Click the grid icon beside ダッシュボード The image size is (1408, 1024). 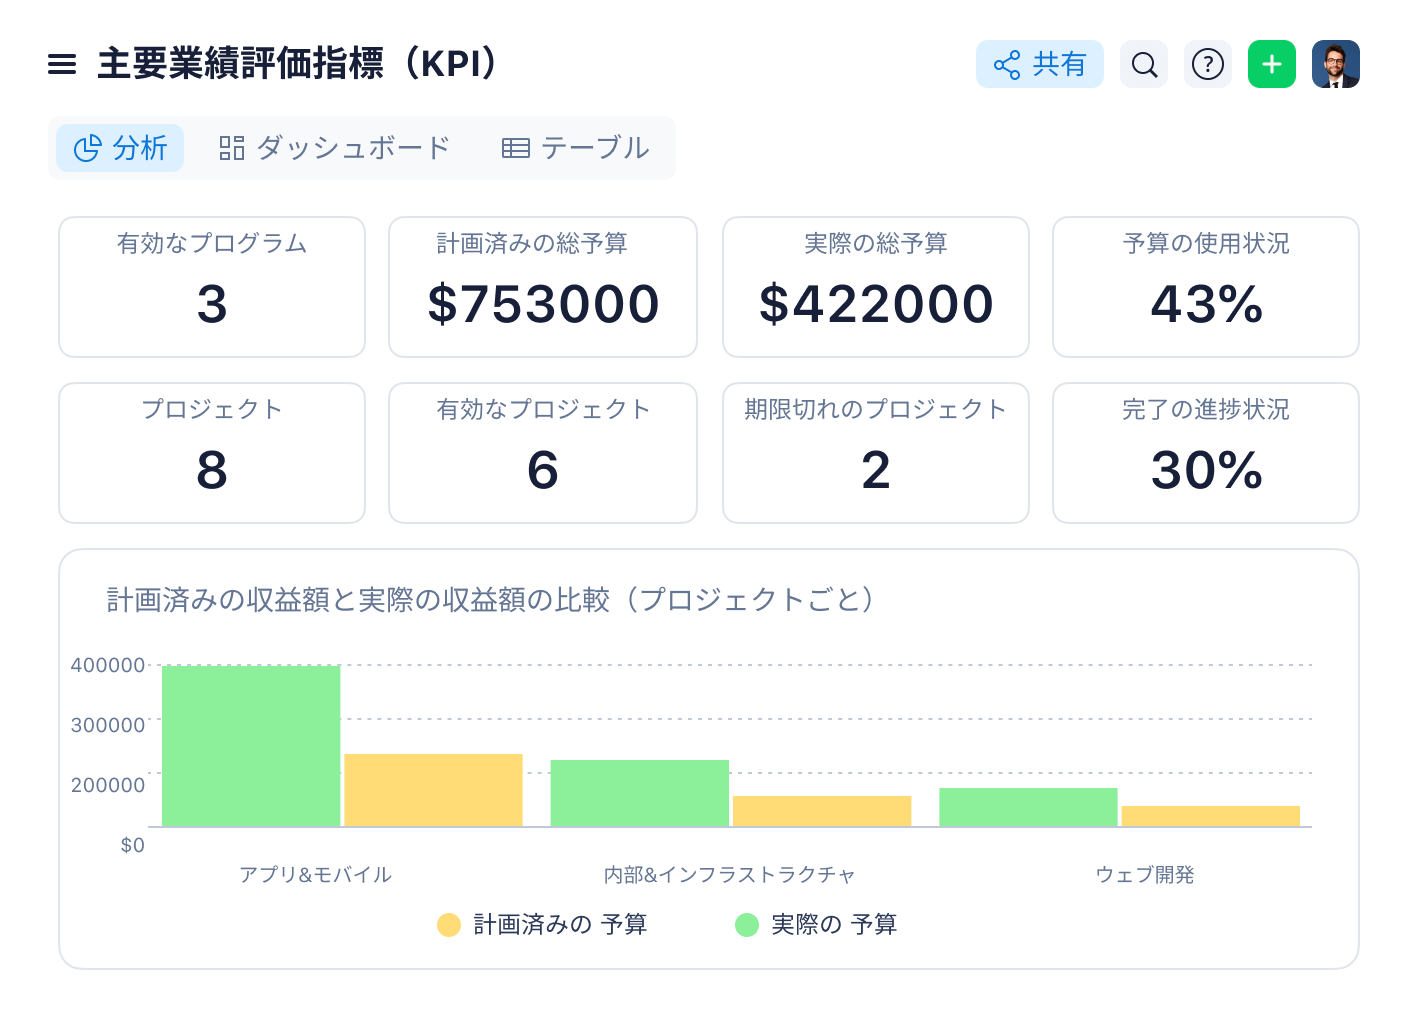coord(231,147)
